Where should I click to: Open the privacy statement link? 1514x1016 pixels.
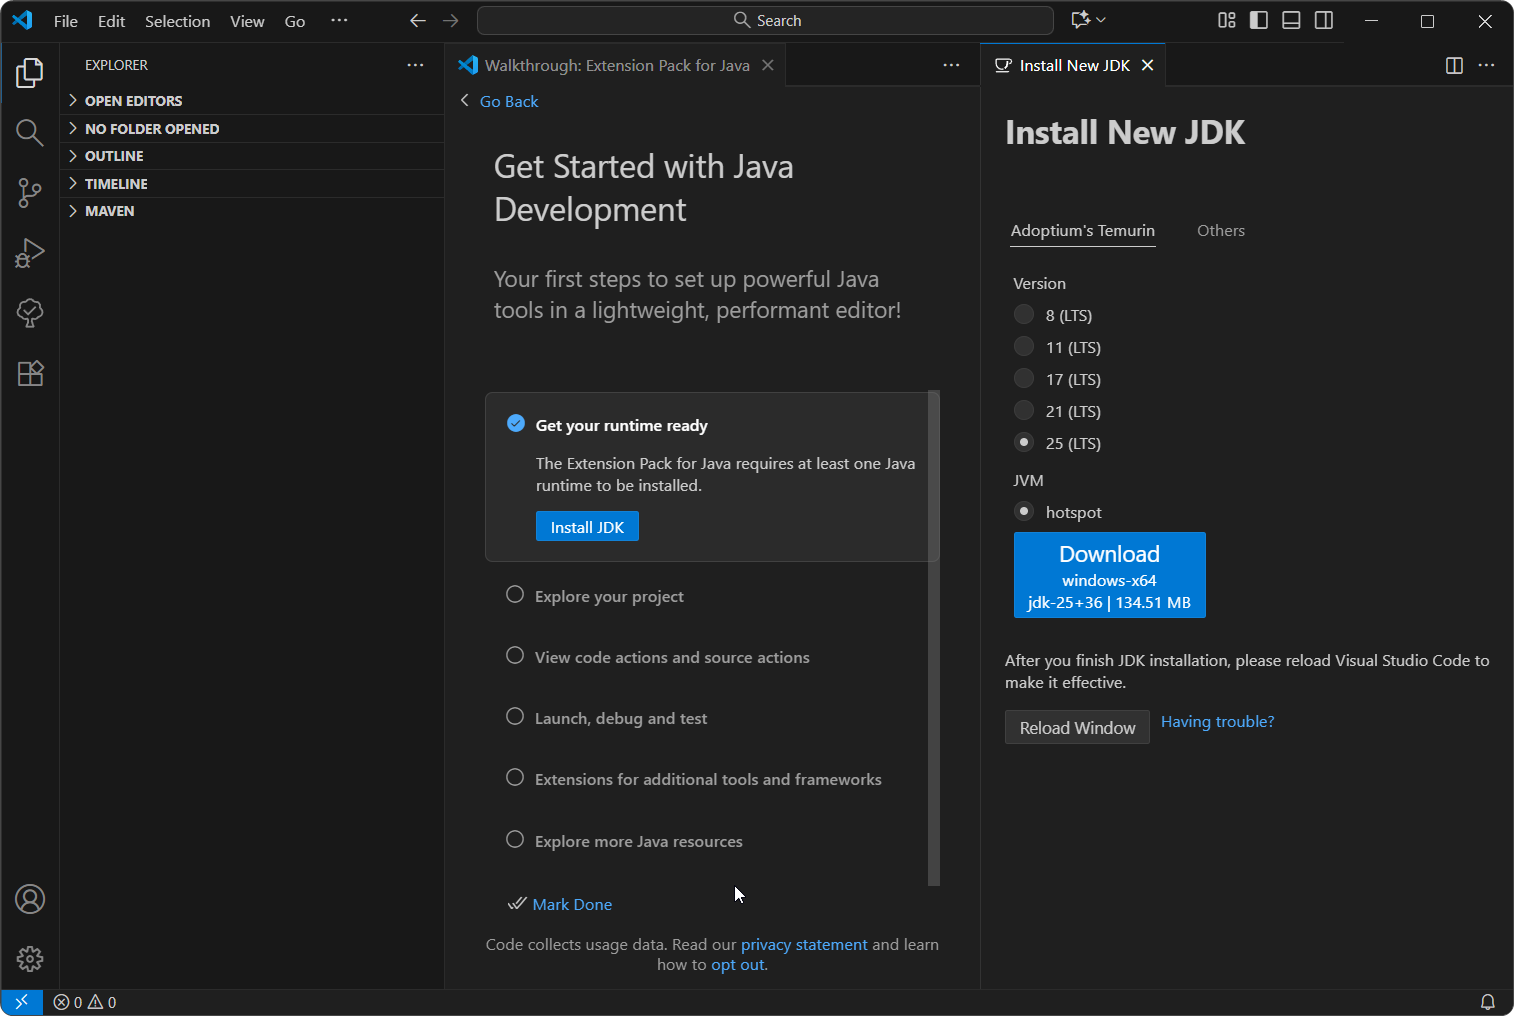[x=803, y=944]
